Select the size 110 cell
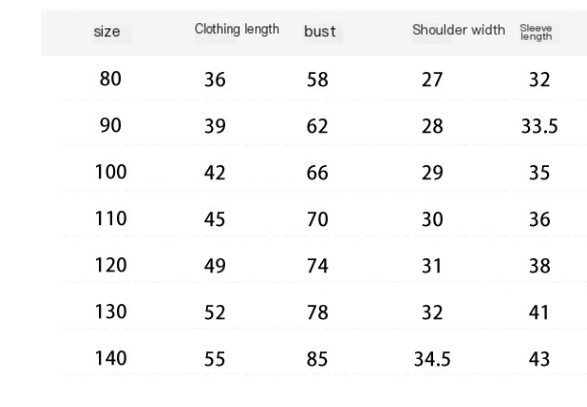Screen dimensions: 587x407 (111, 219)
